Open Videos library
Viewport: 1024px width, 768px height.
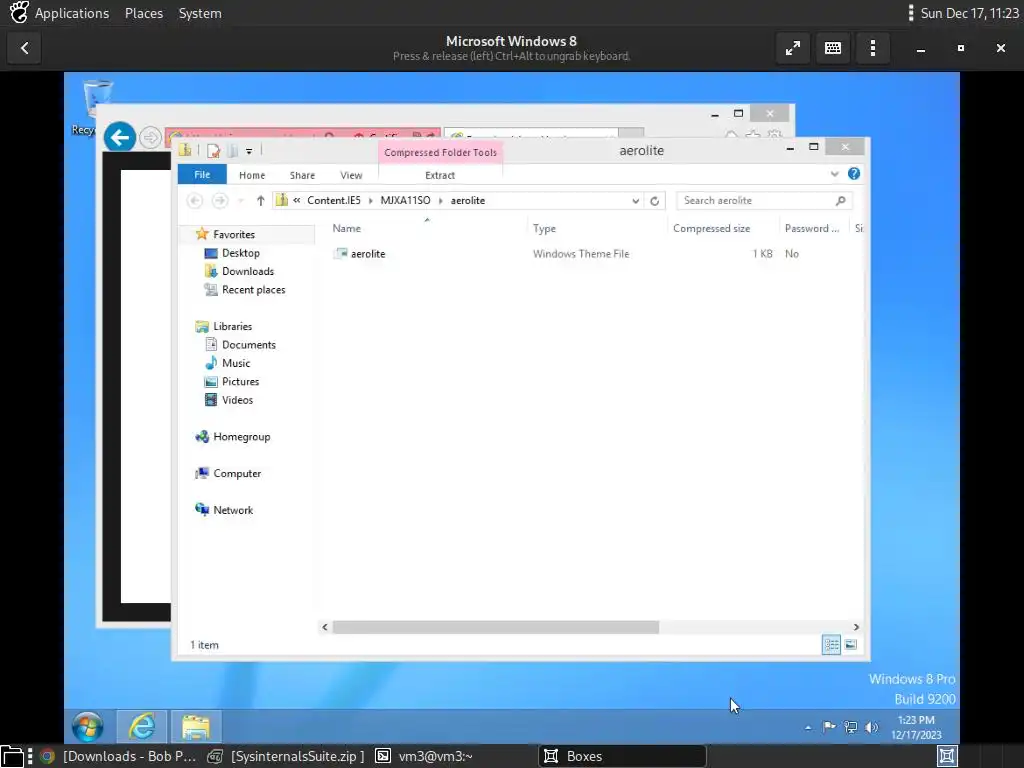[x=237, y=400]
